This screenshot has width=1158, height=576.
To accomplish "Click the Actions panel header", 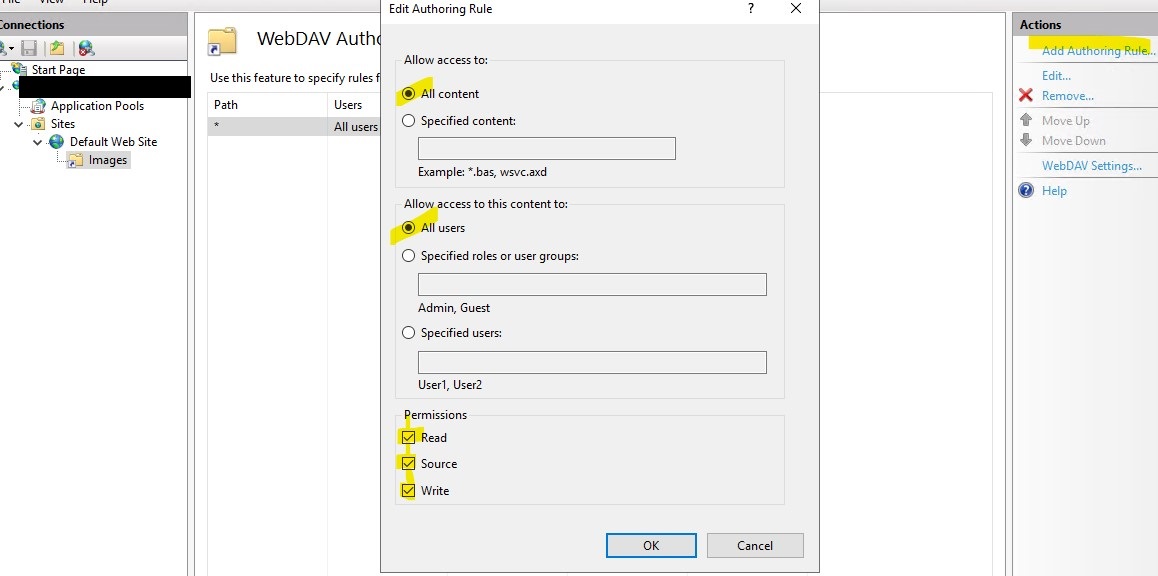I will [x=1085, y=24].
